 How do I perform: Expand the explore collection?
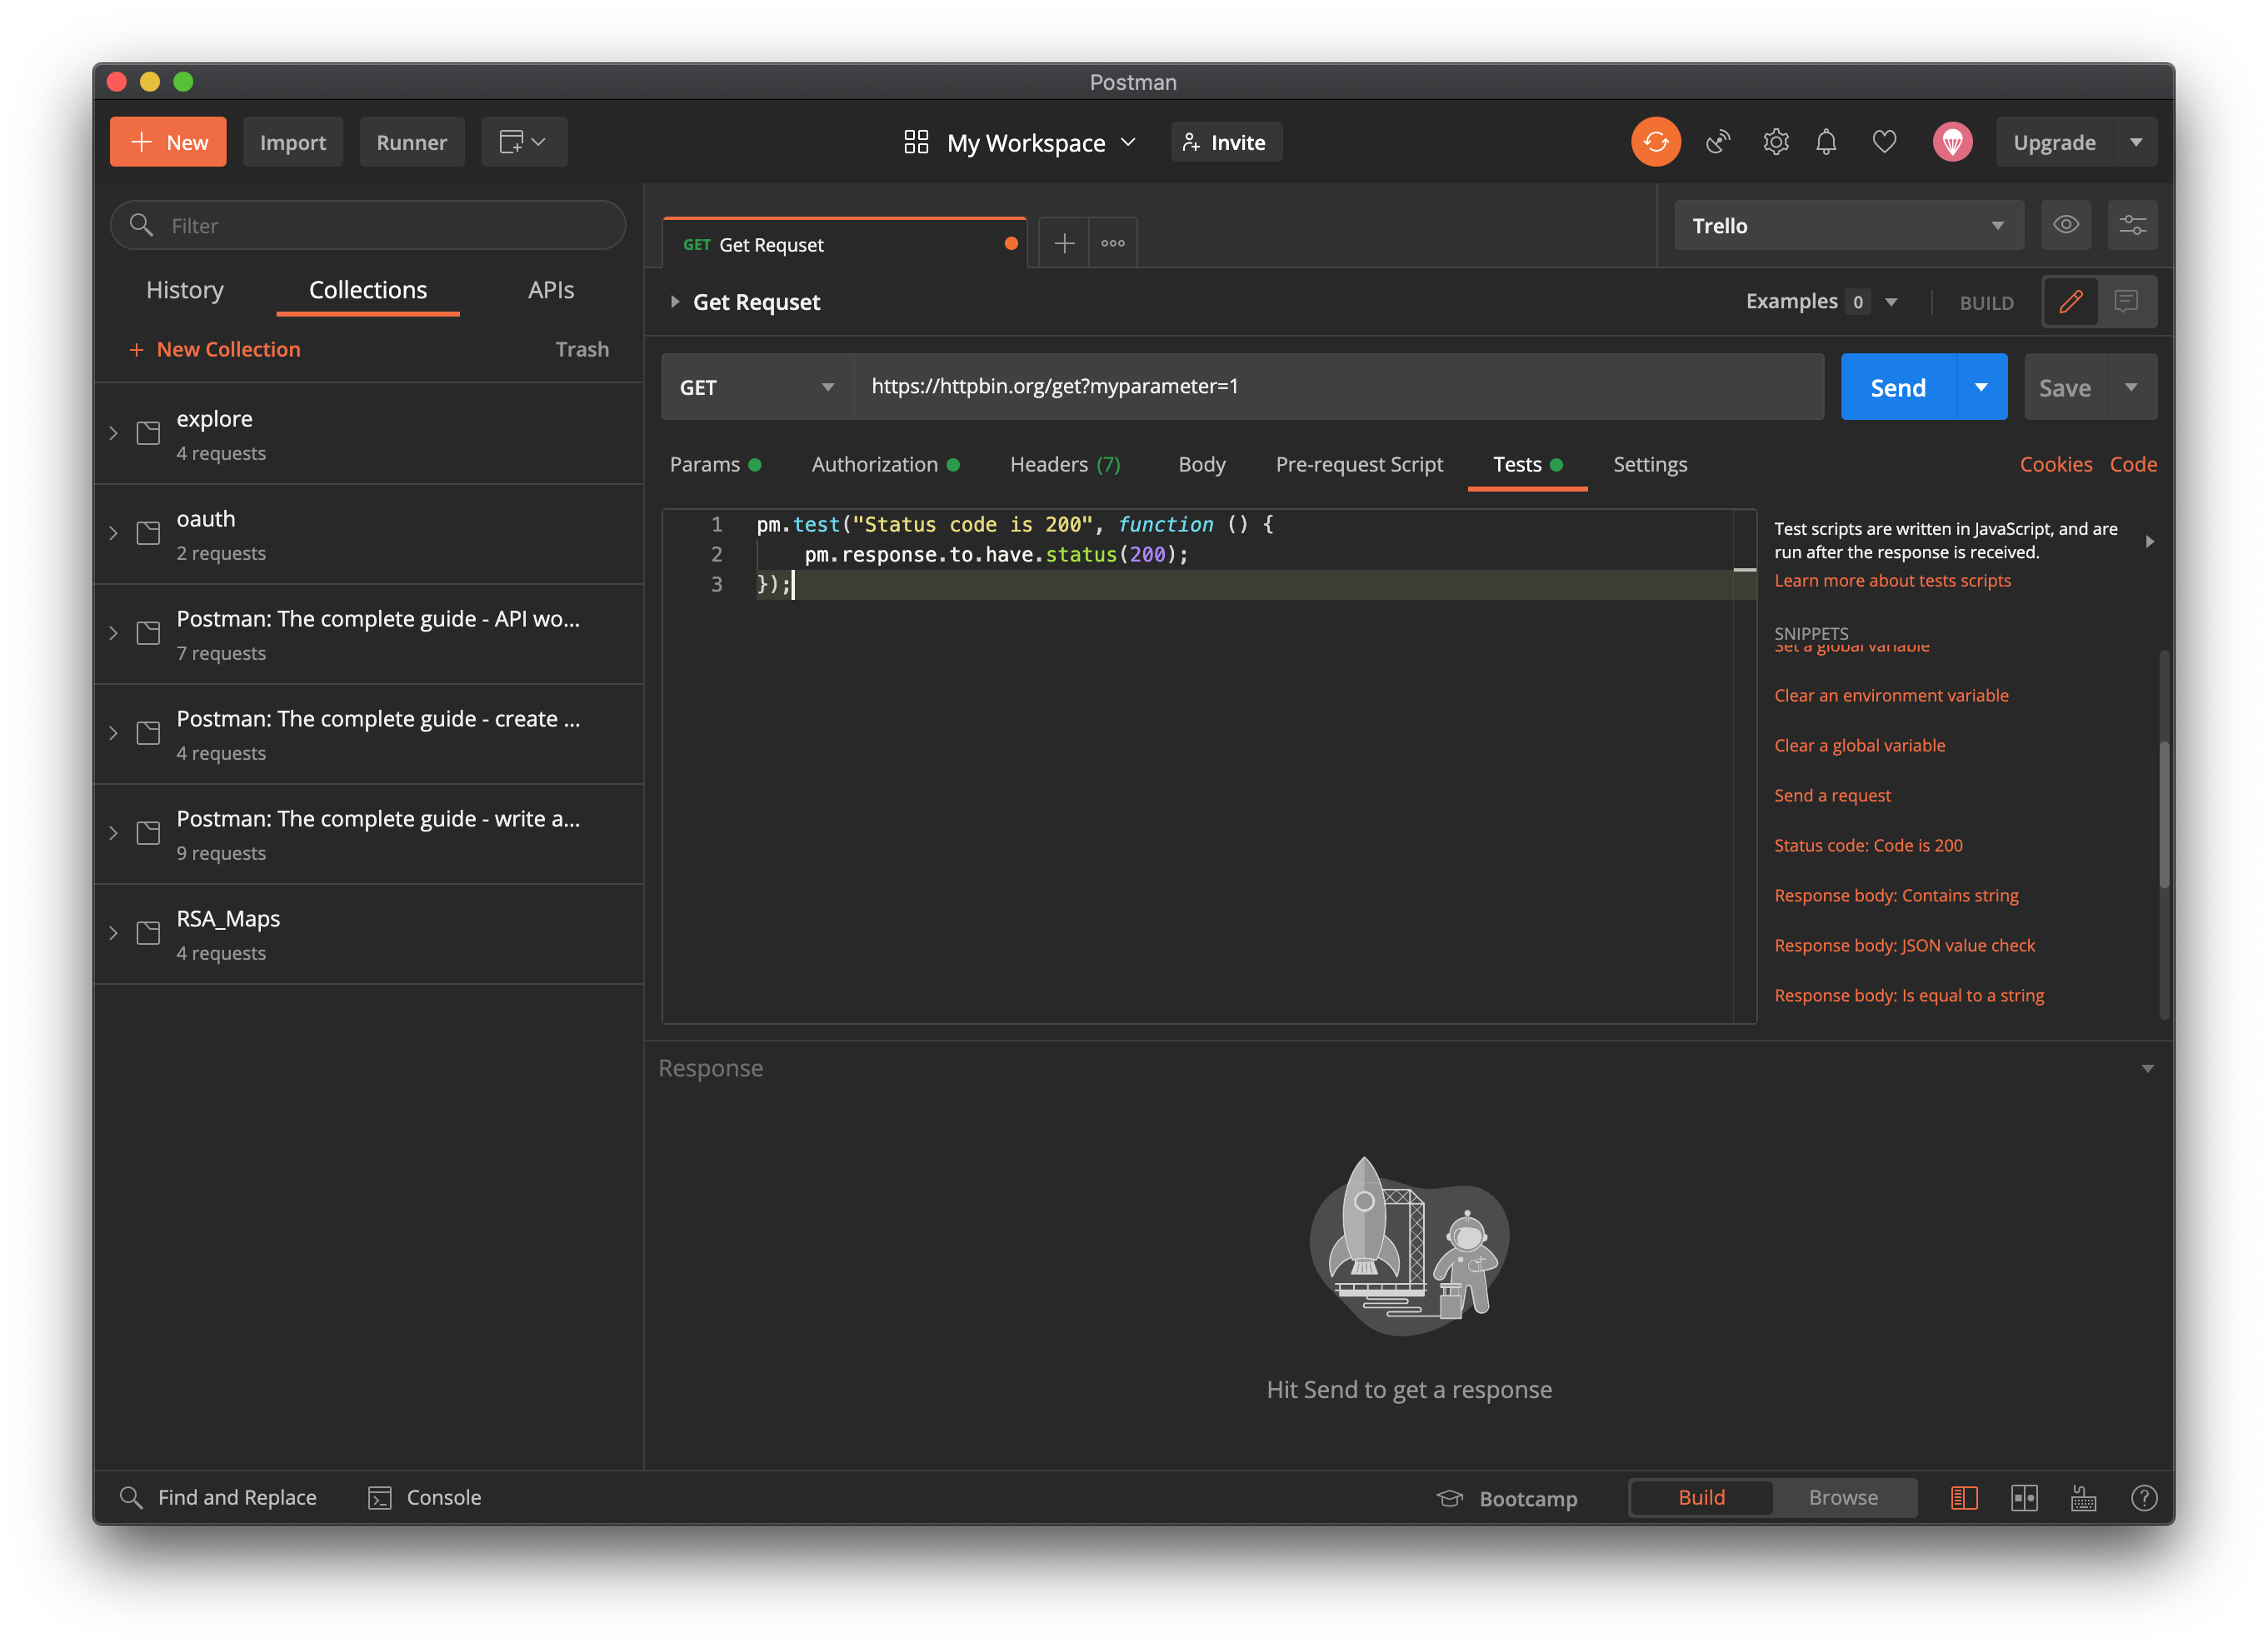click(x=113, y=433)
